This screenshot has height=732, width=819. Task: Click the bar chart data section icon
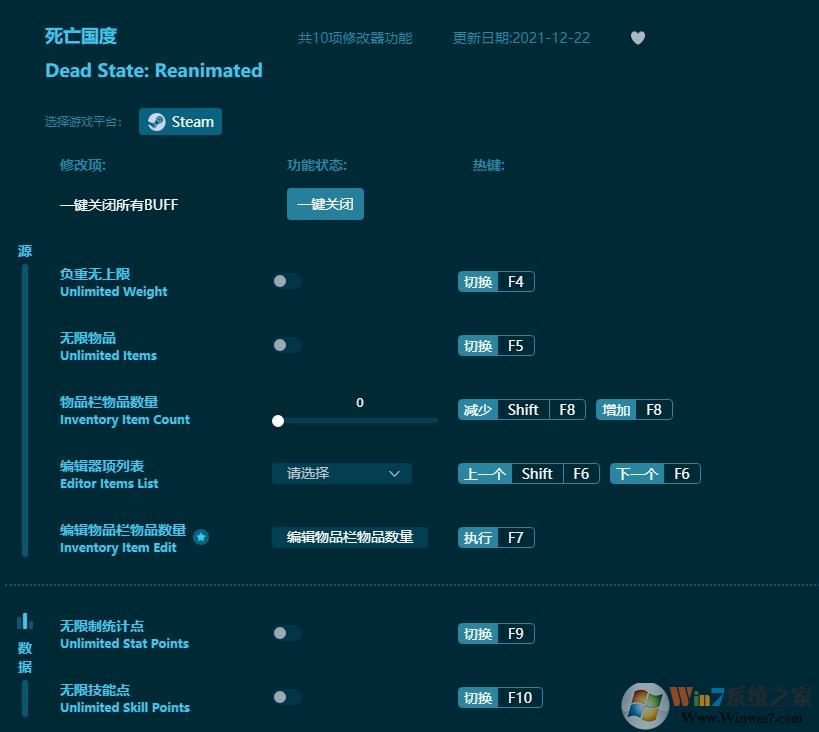click(x=25, y=621)
